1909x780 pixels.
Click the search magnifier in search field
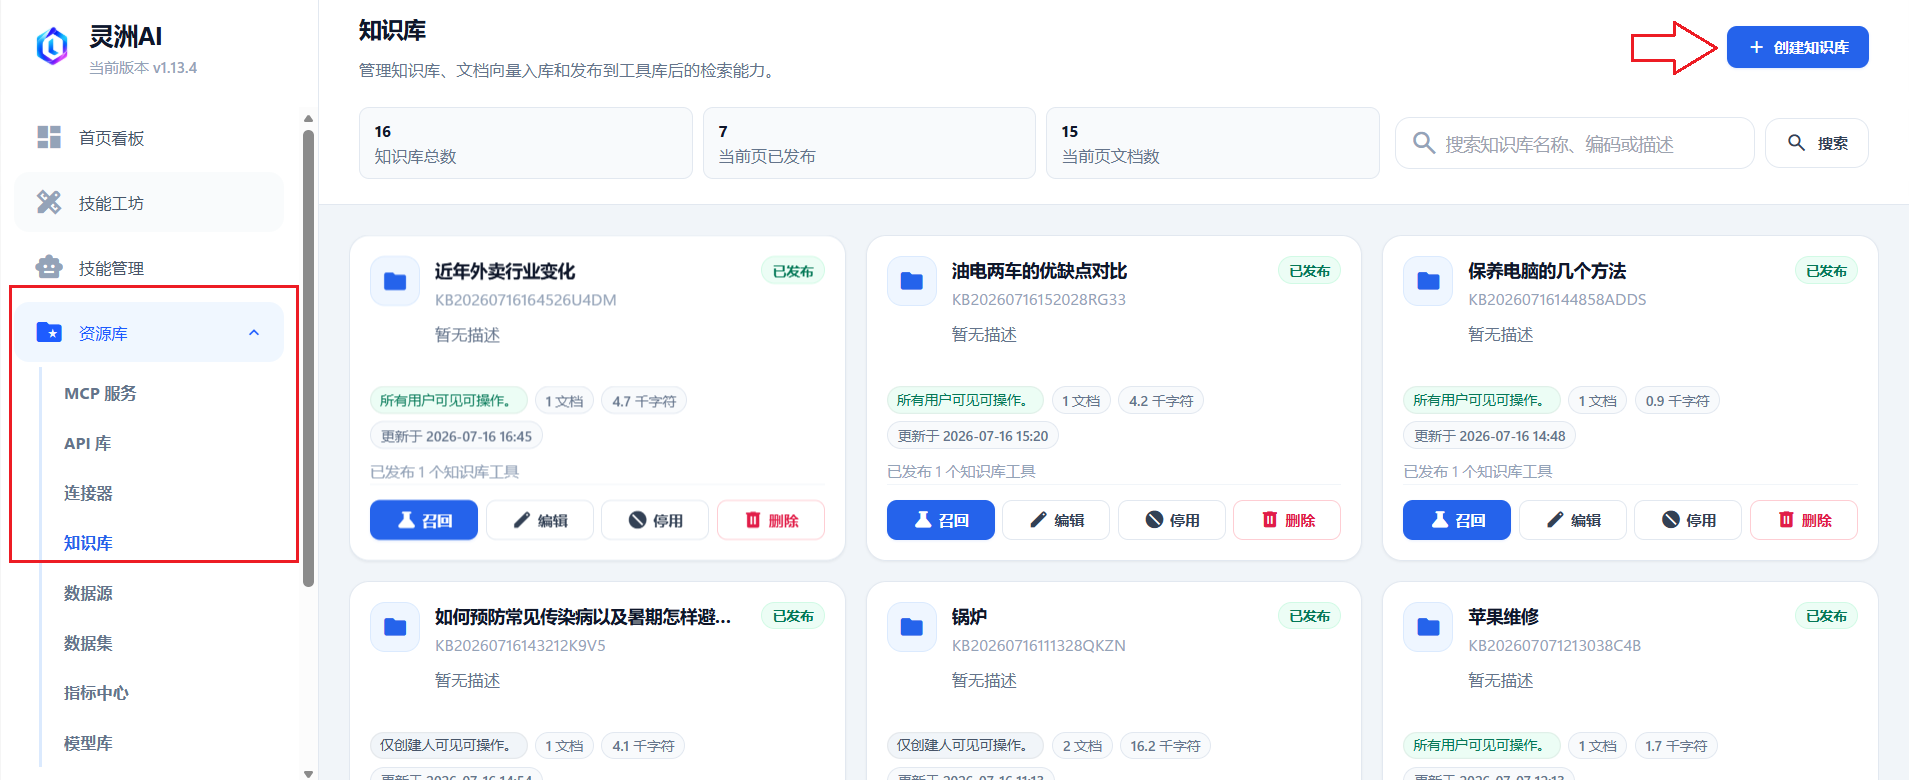(1424, 143)
